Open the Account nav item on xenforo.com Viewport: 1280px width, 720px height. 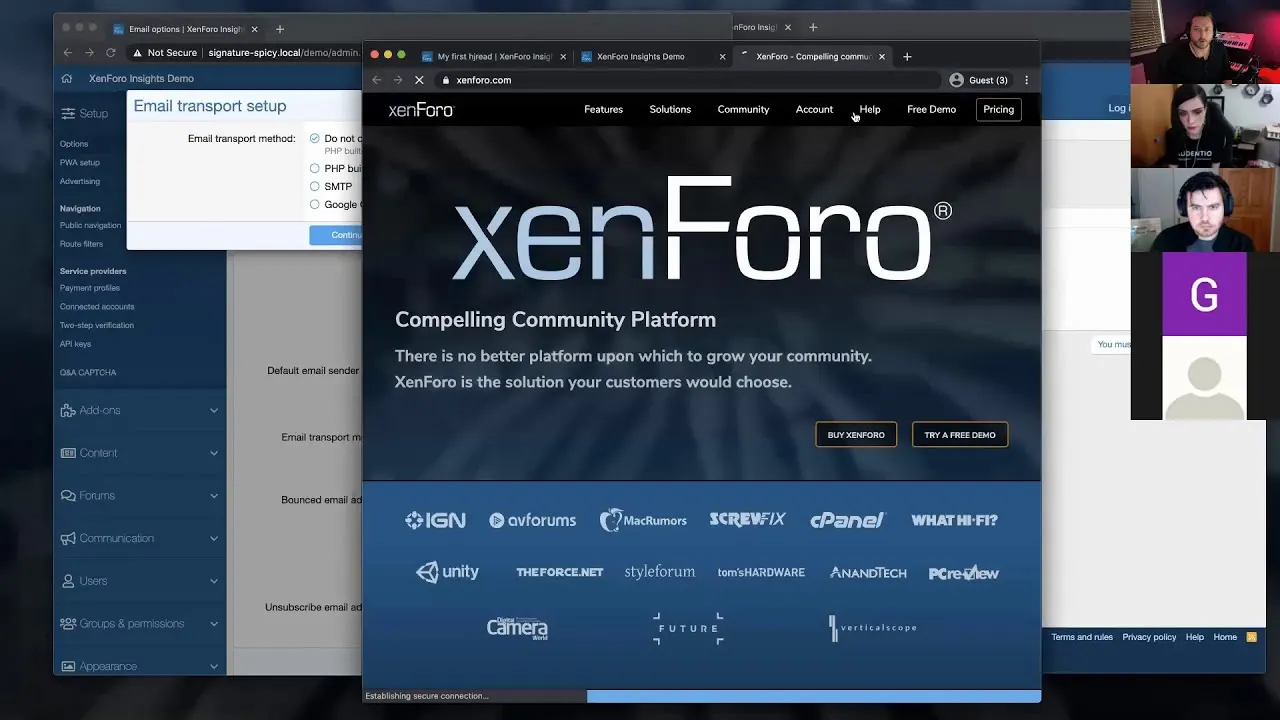click(814, 110)
